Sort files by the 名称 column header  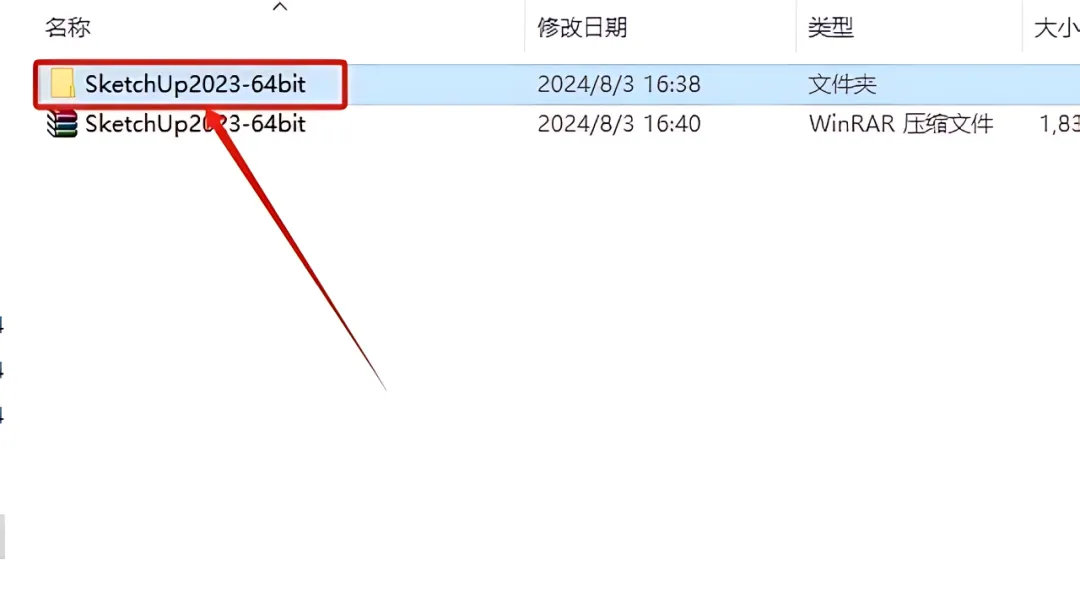(68, 28)
